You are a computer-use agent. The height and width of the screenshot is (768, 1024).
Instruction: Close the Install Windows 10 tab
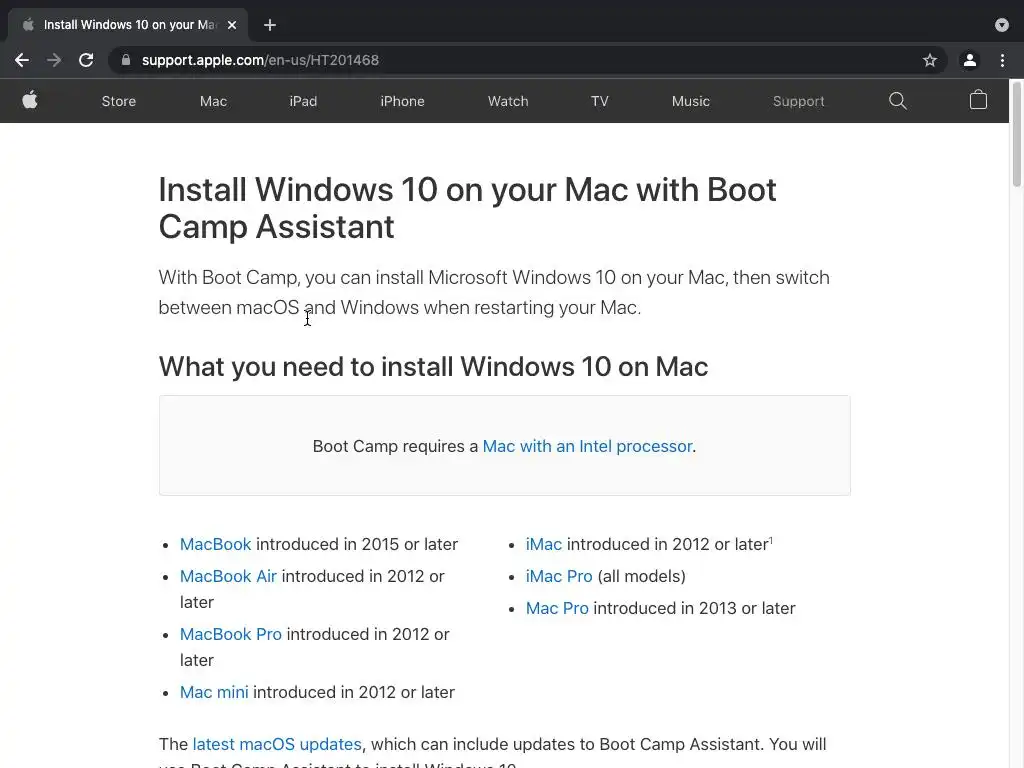[x=232, y=25]
